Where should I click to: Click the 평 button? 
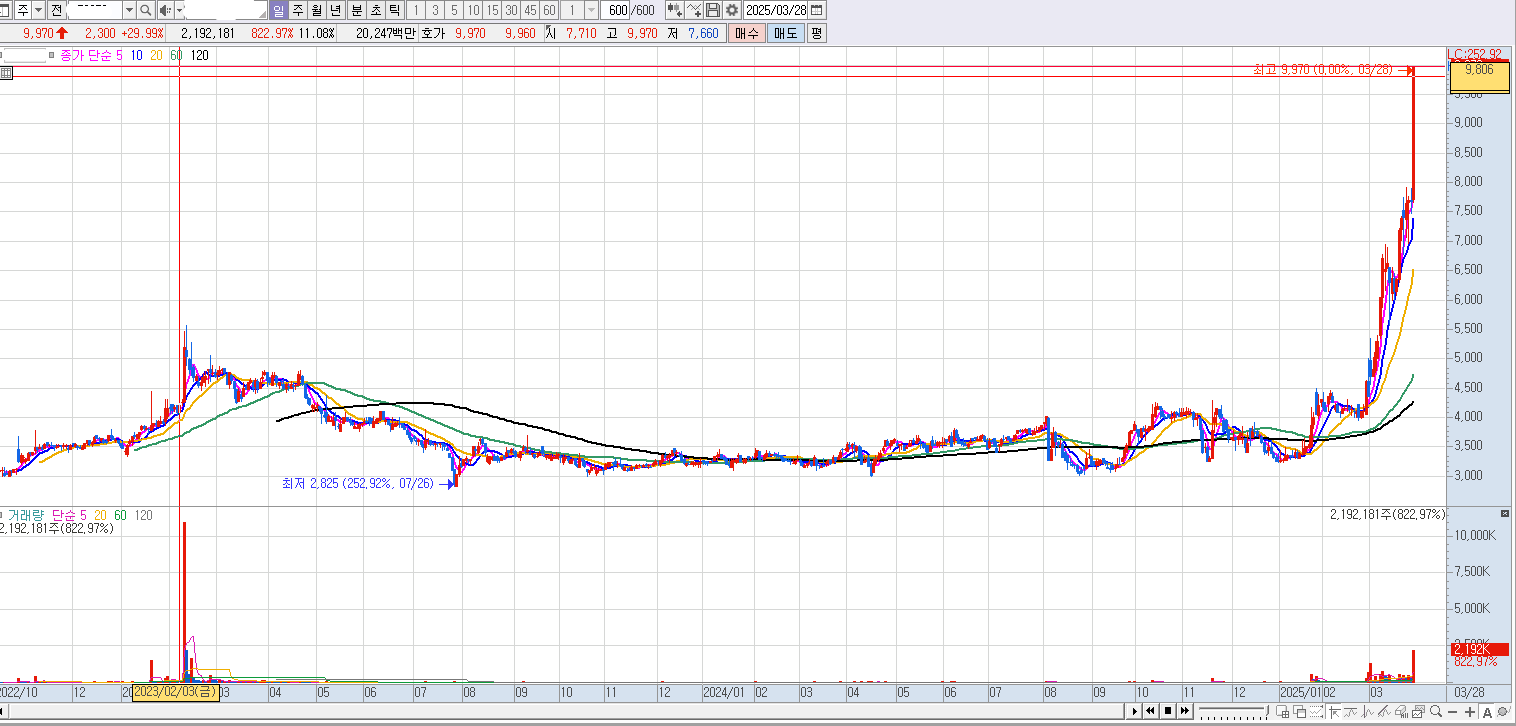(816, 33)
